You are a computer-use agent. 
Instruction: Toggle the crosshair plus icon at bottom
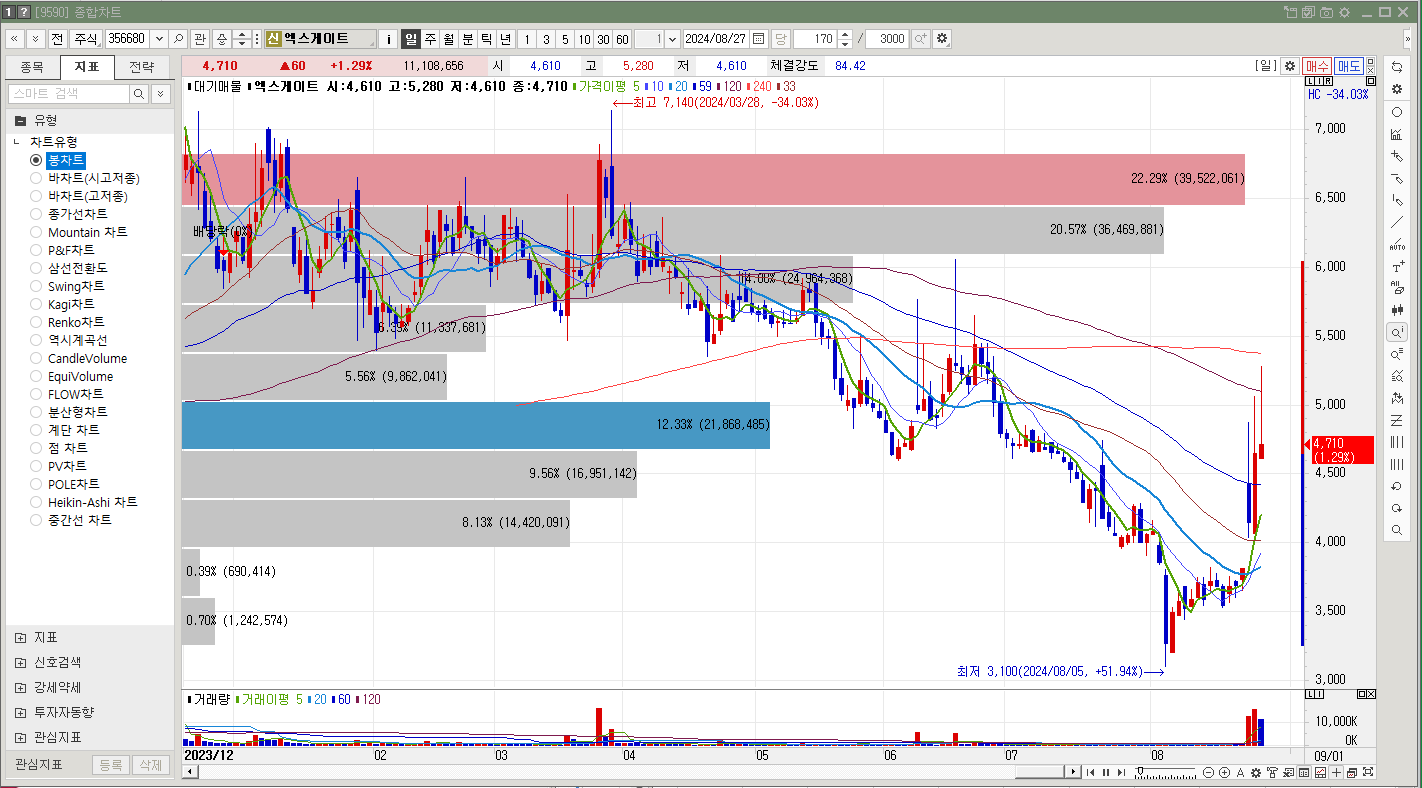tap(1336, 772)
